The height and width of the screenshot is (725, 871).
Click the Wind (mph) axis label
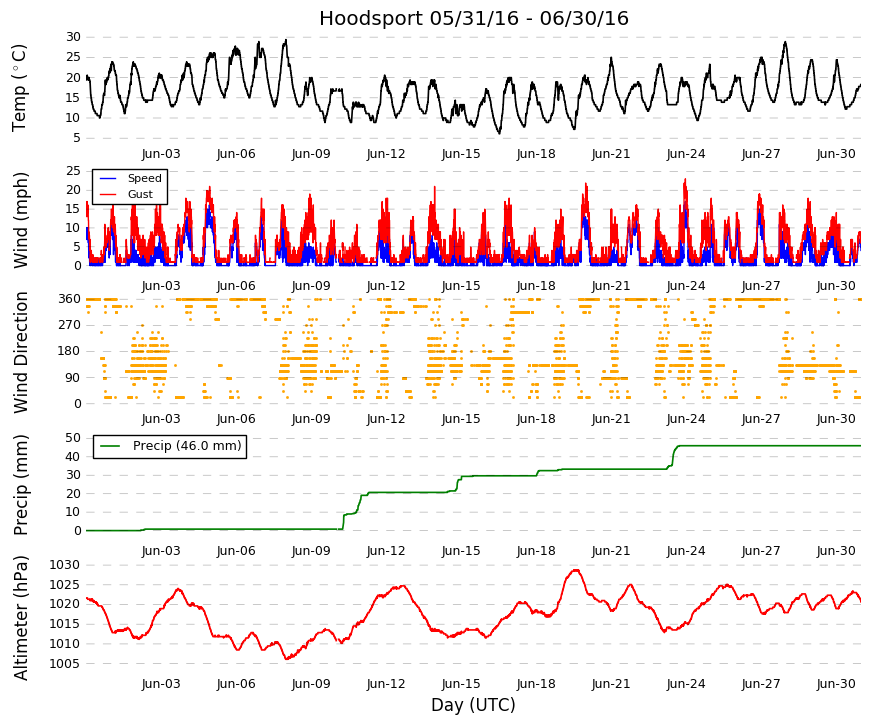20,221
